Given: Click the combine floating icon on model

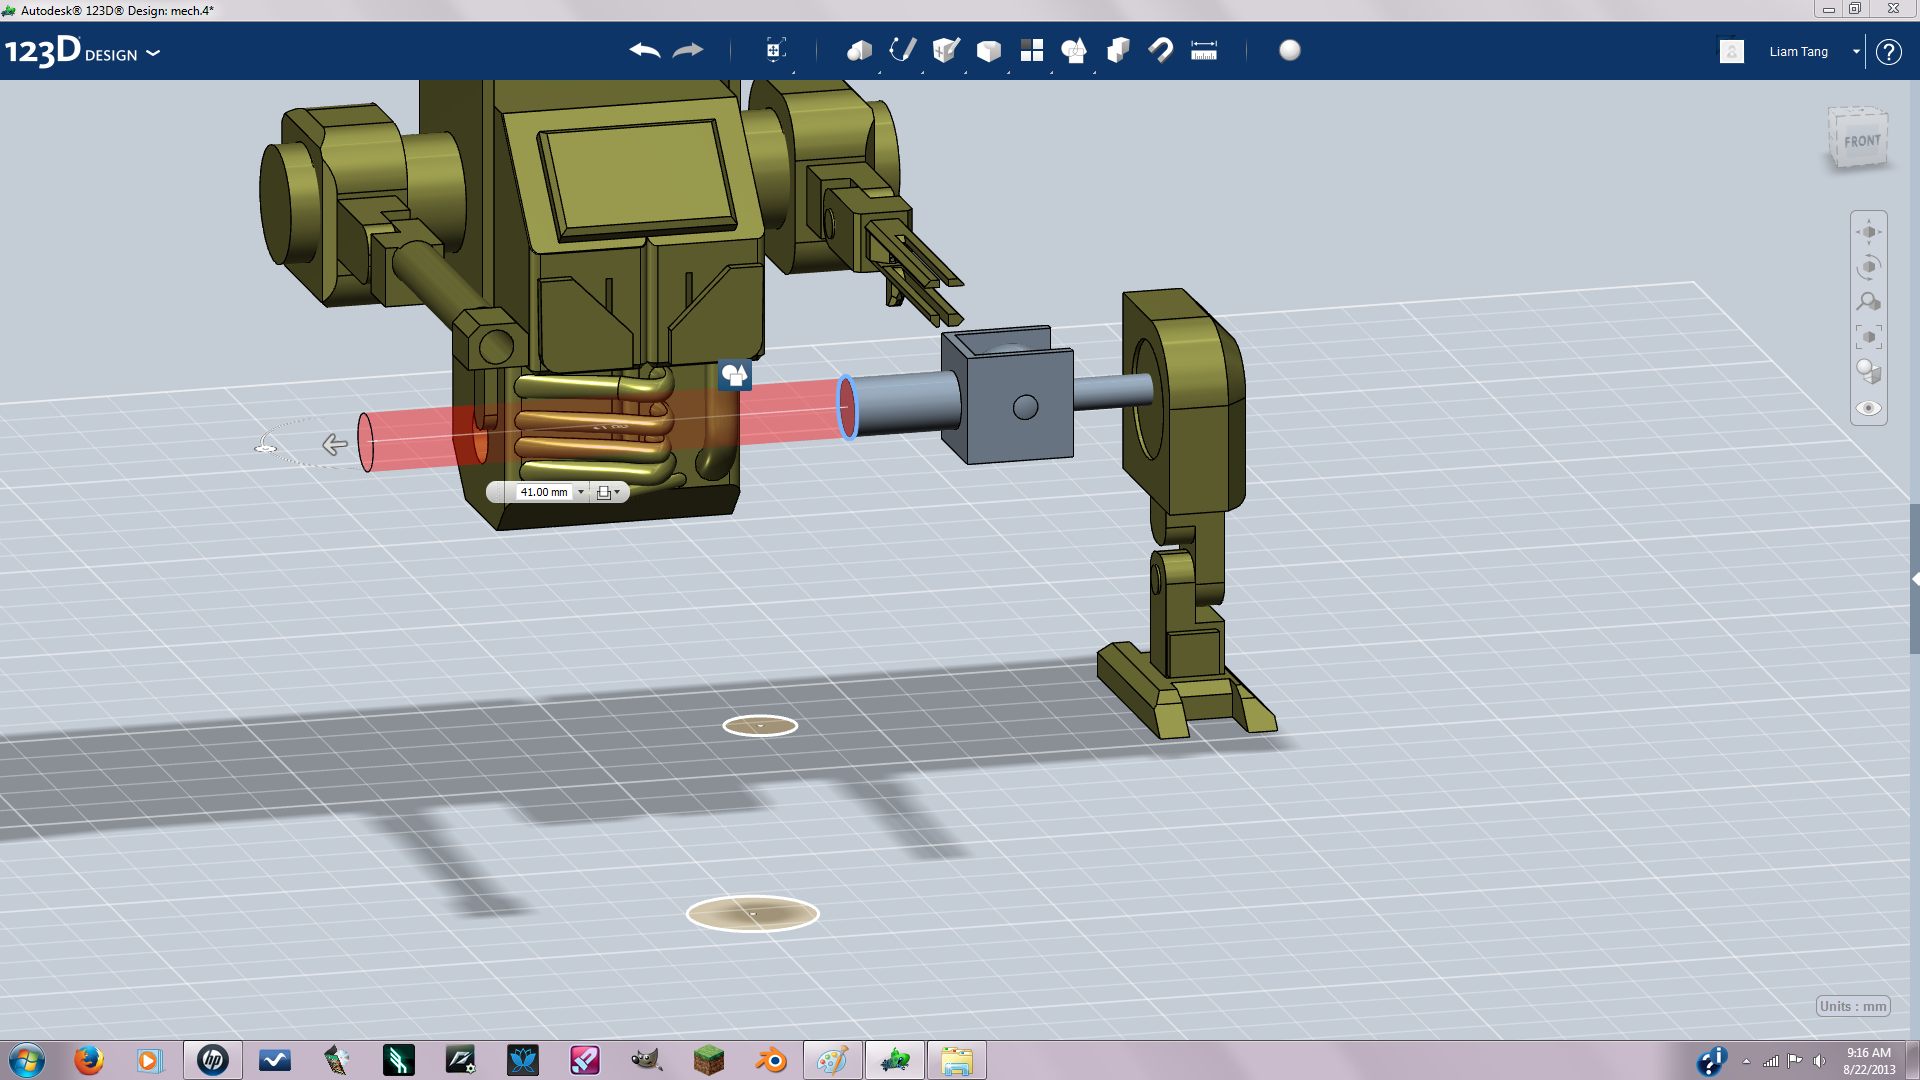Looking at the screenshot, I should click(735, 376).
